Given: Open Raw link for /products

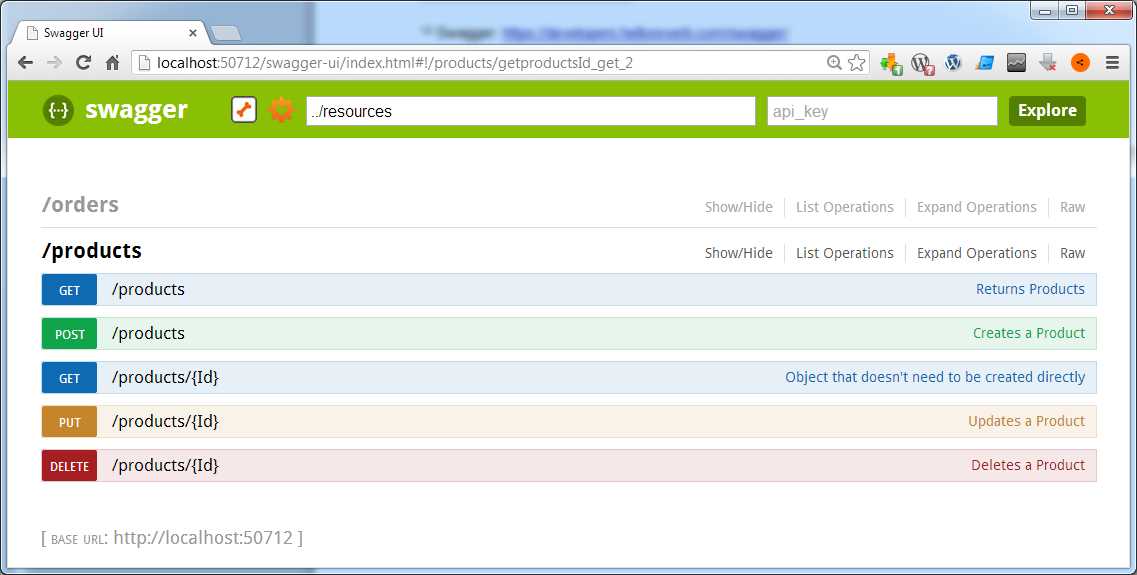Looking at the screenshot, I should 1072,253.
